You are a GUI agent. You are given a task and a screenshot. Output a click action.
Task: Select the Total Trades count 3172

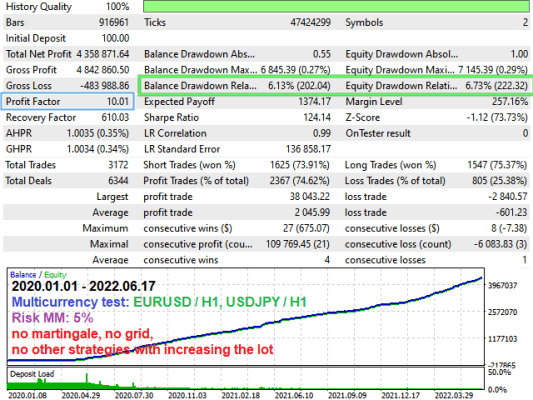[x=118, y=165]
